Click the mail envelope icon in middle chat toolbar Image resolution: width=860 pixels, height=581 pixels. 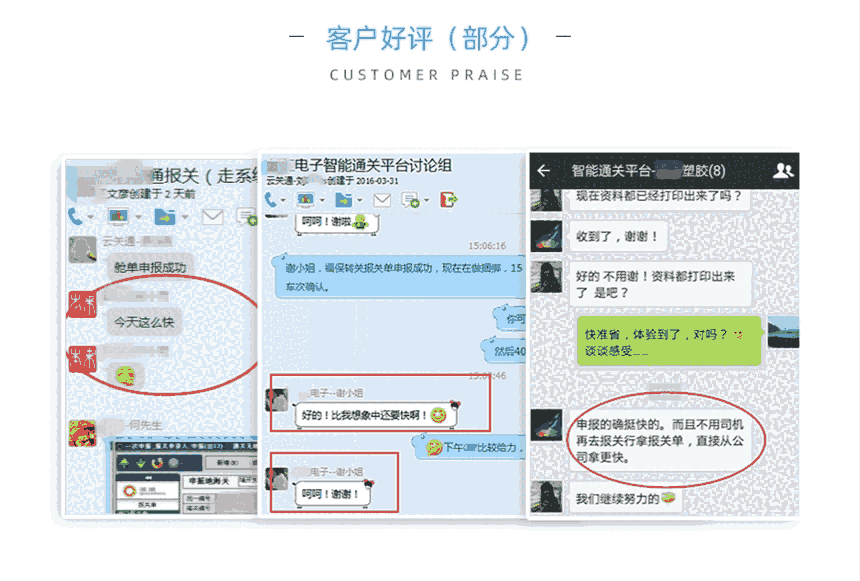[x=381, y=200]
